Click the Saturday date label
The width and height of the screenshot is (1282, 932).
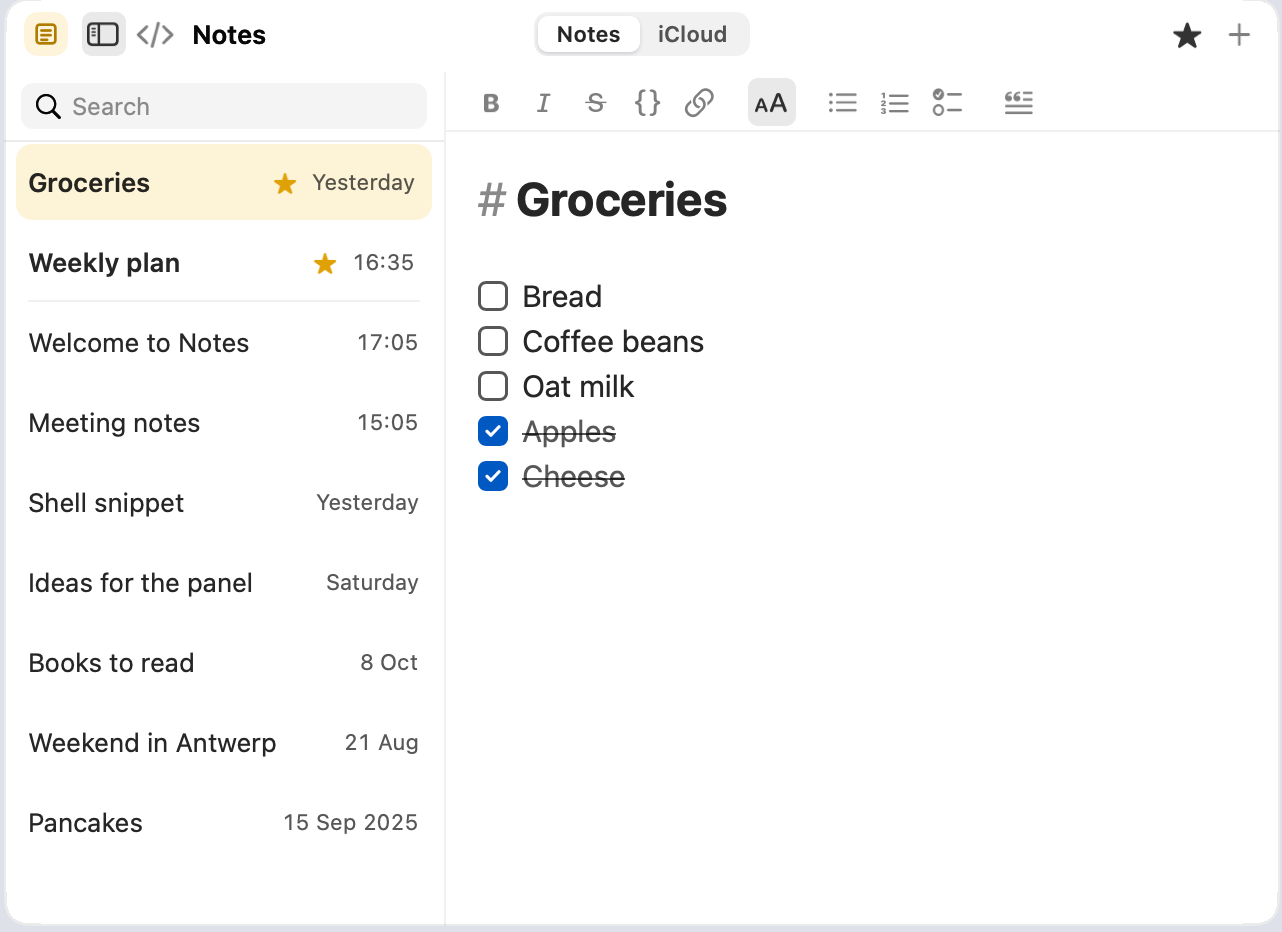372,583
